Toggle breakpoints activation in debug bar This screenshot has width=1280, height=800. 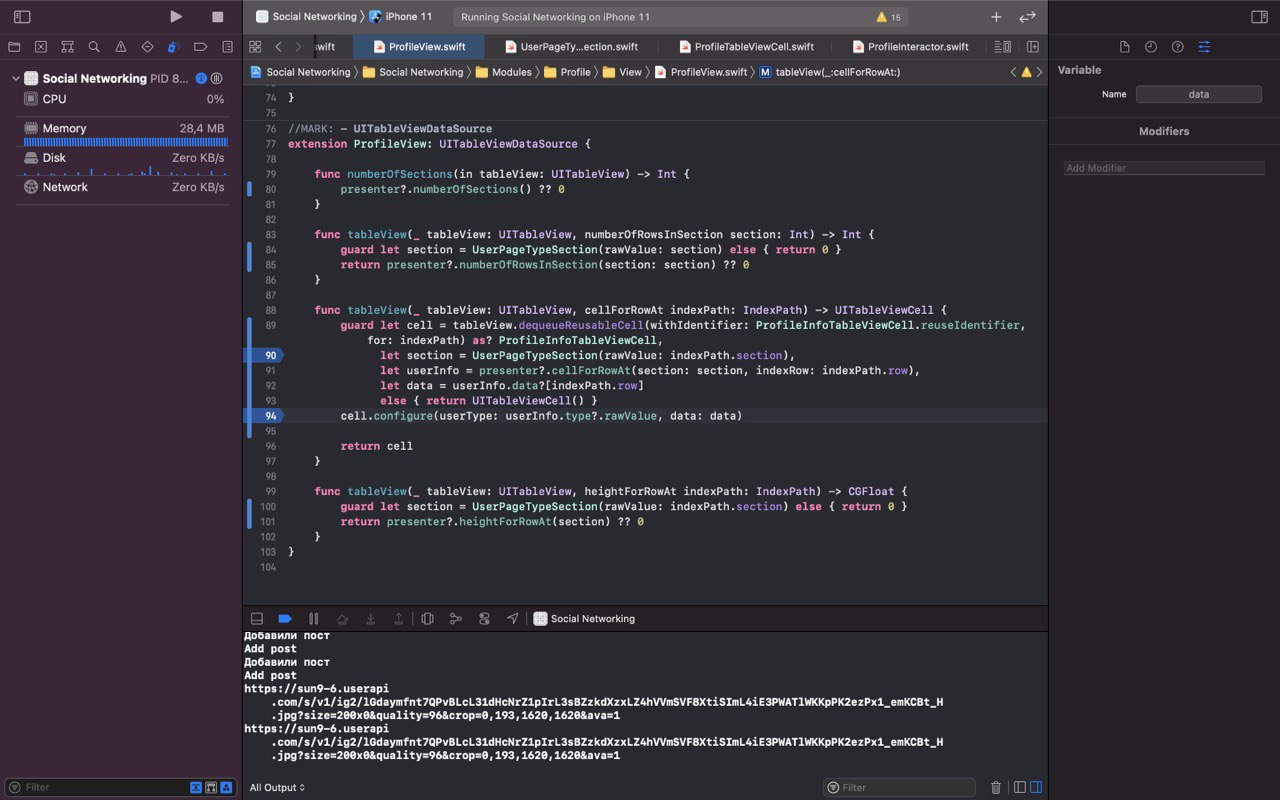285,619
